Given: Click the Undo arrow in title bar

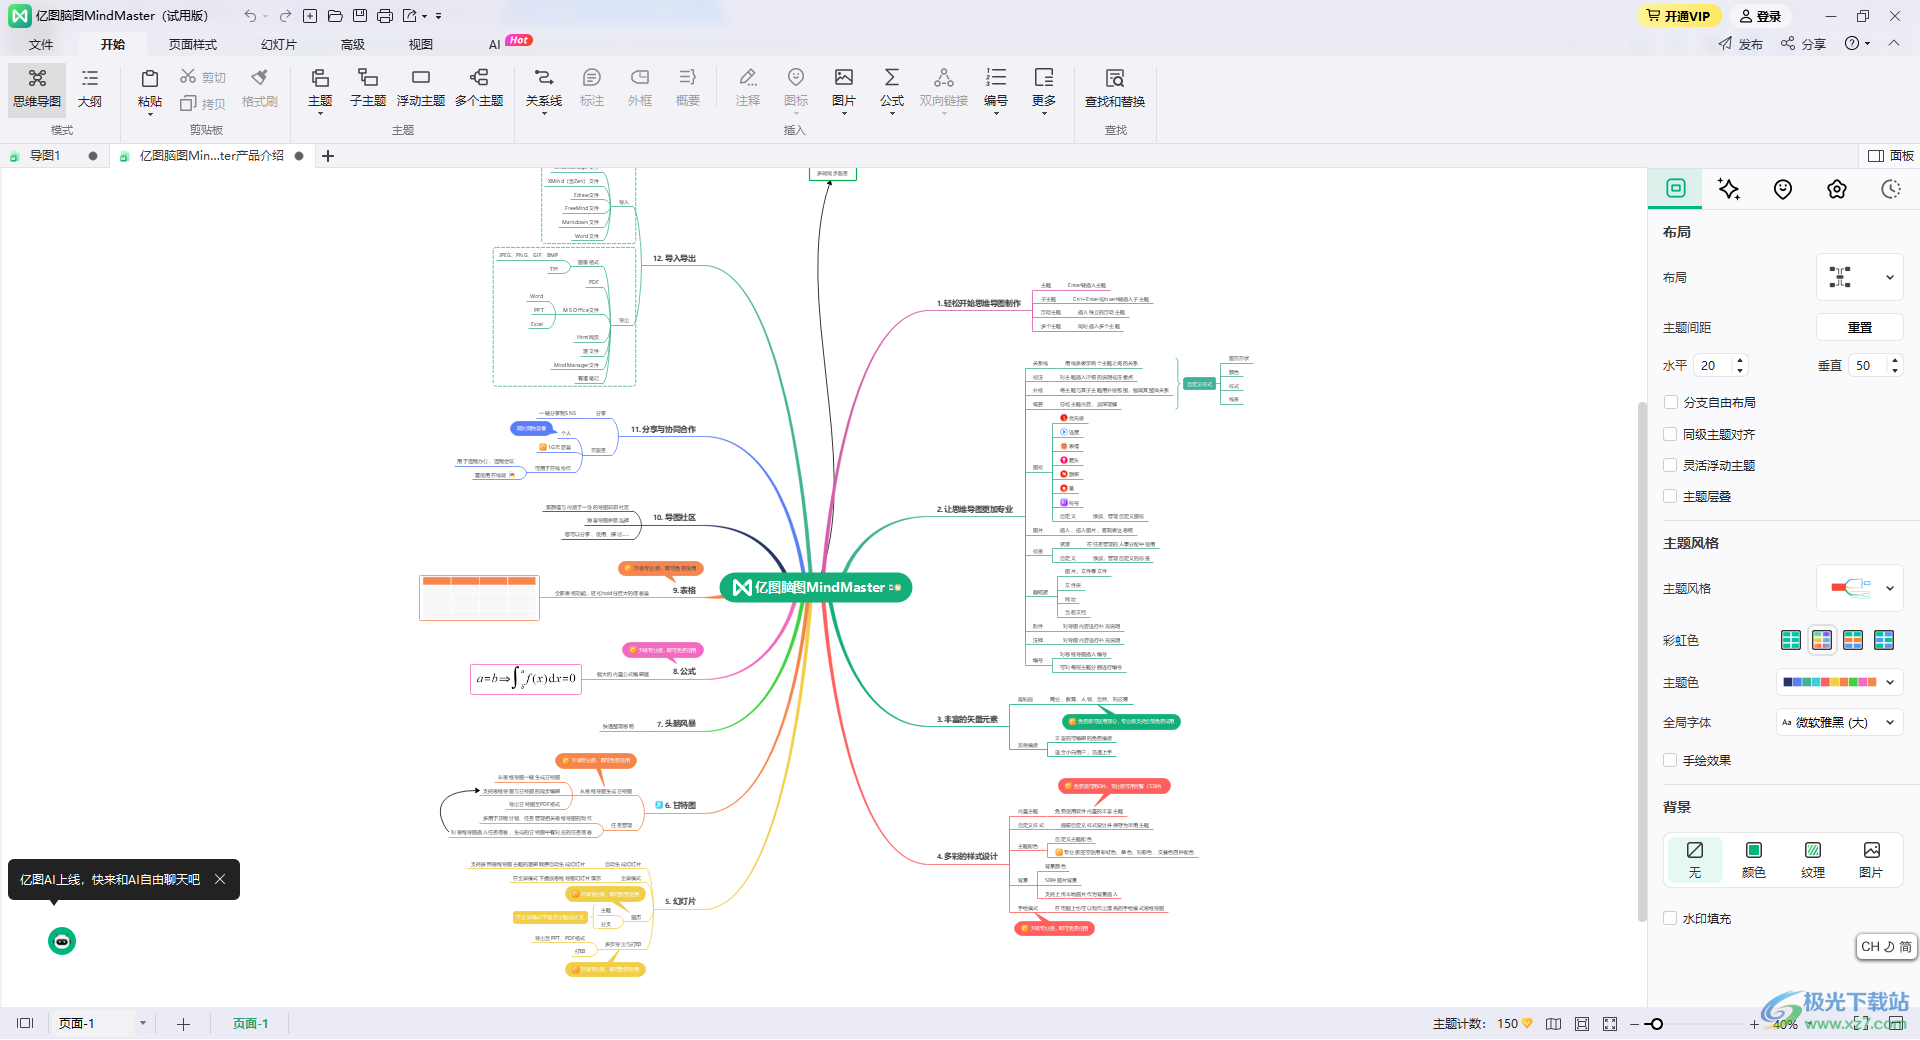Looking at the screenshot, I should [250, 16].
